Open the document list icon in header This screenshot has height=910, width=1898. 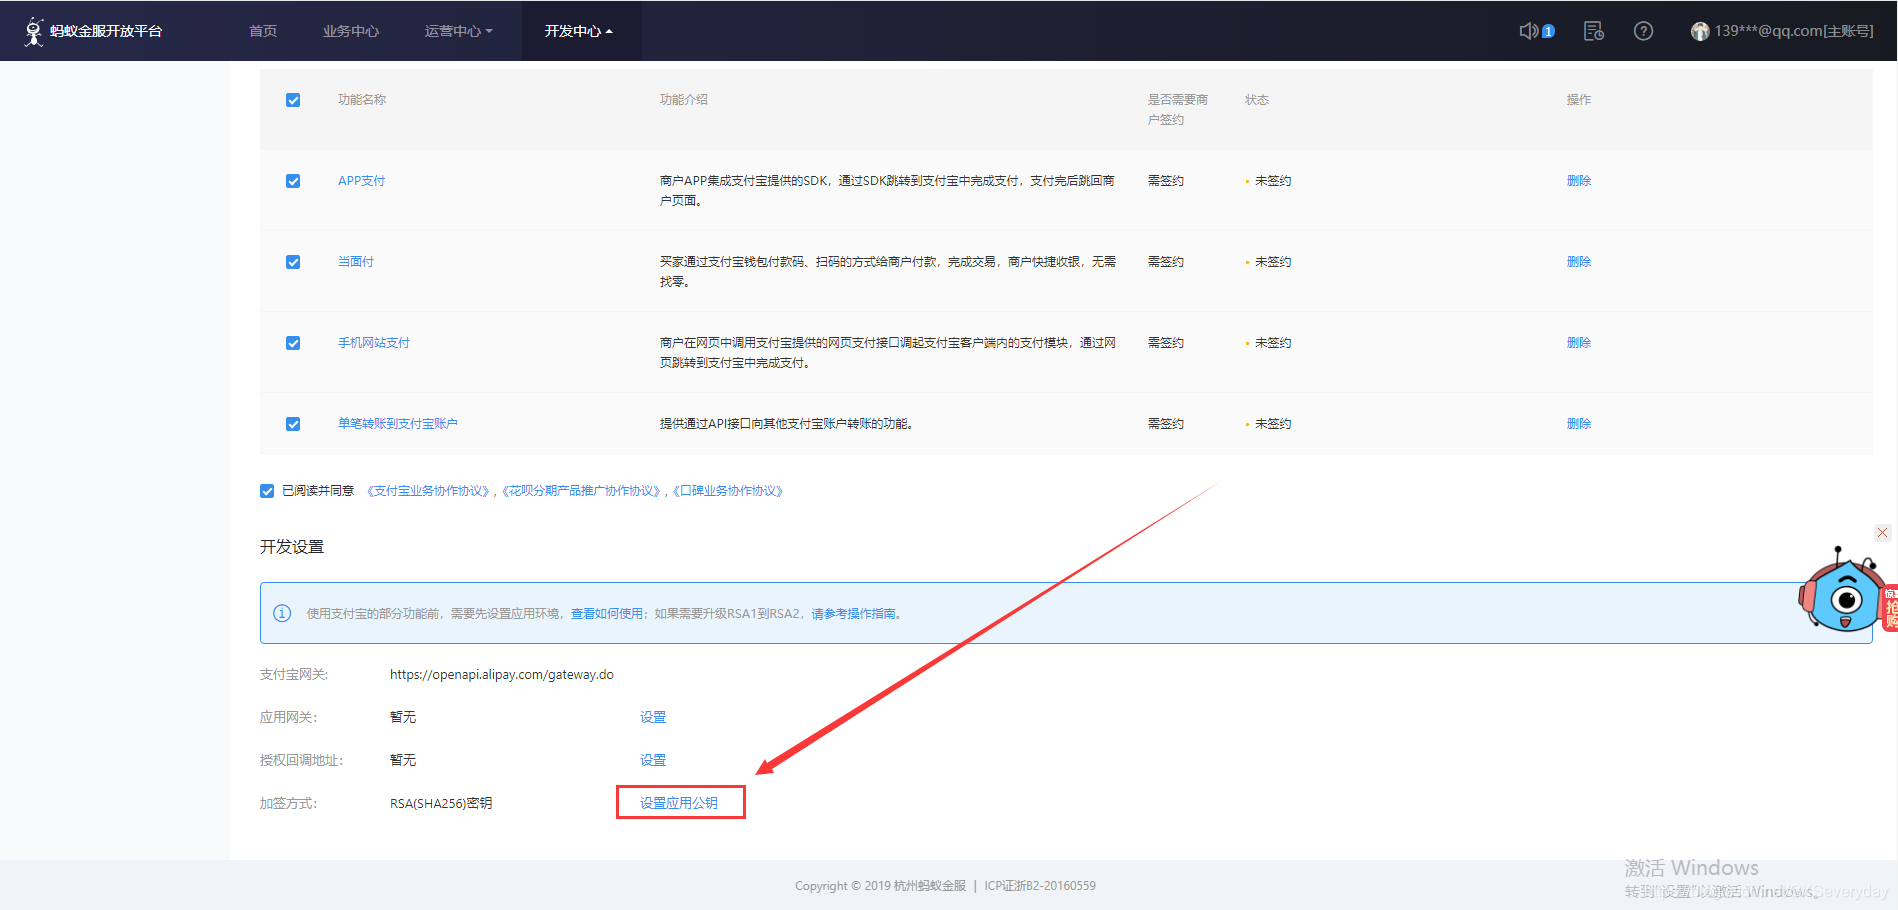(x=1594, y=31)
